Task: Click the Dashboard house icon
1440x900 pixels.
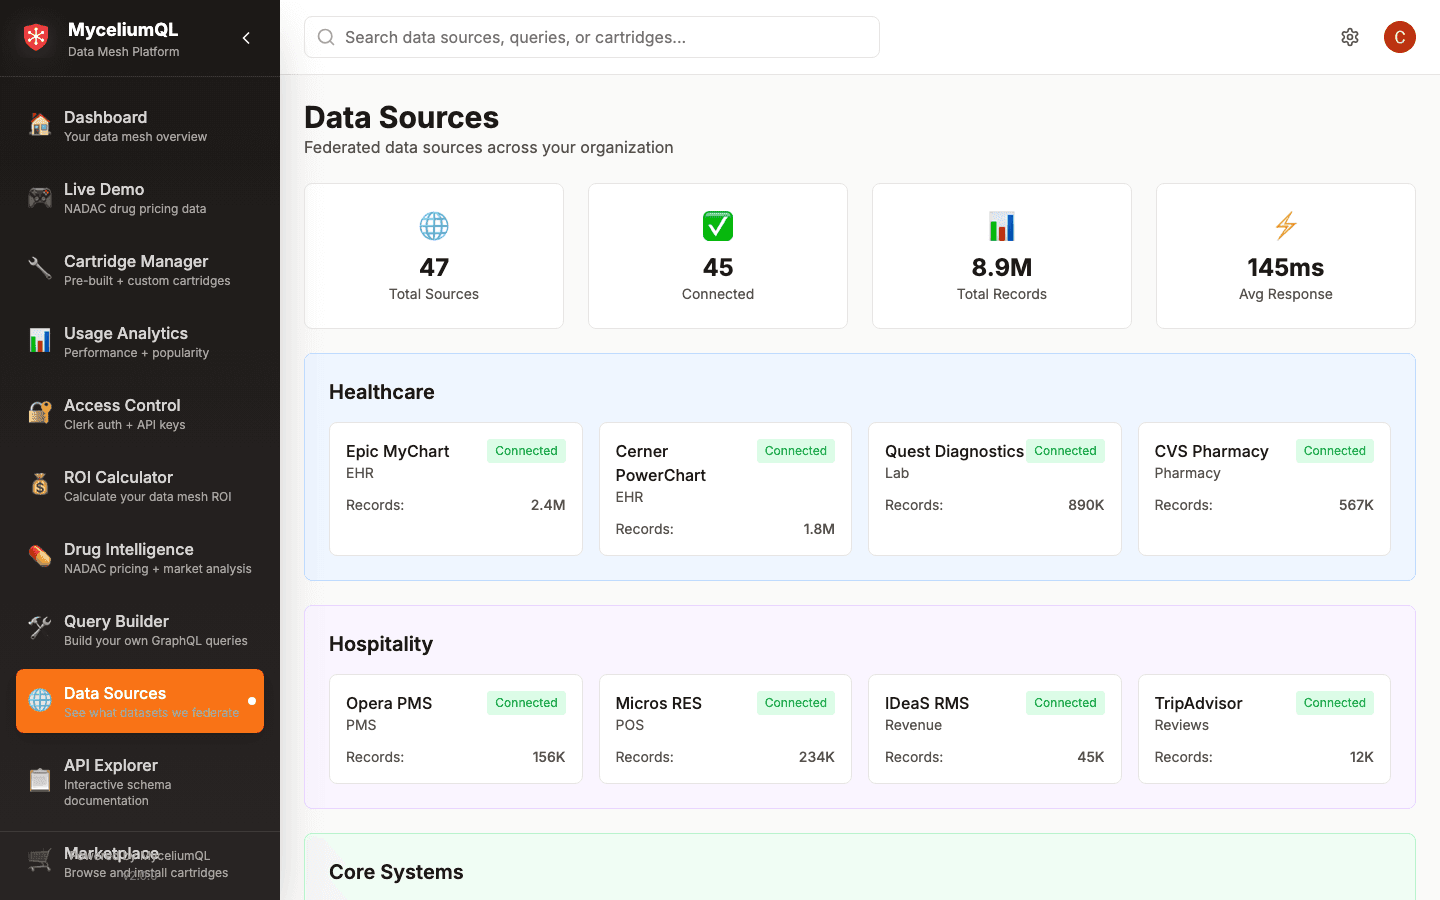Action: (x=40, y=125)
